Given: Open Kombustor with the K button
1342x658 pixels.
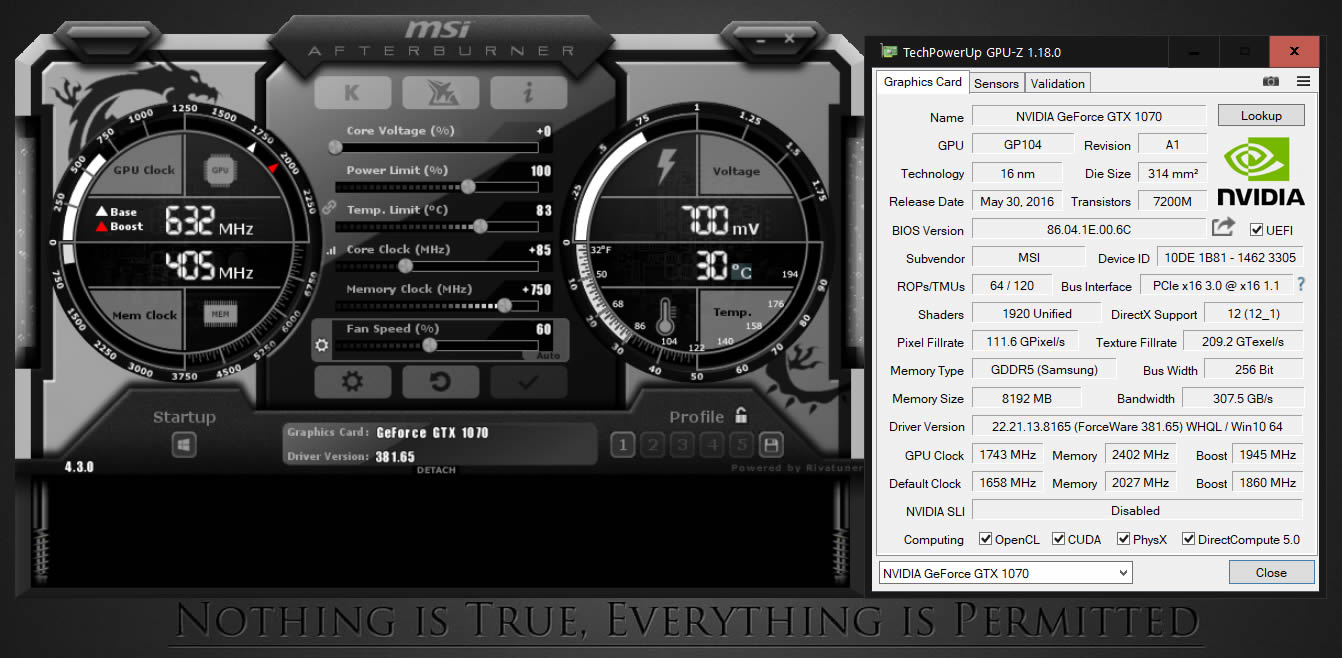Looking at the screenshot, I should point(352,92).
